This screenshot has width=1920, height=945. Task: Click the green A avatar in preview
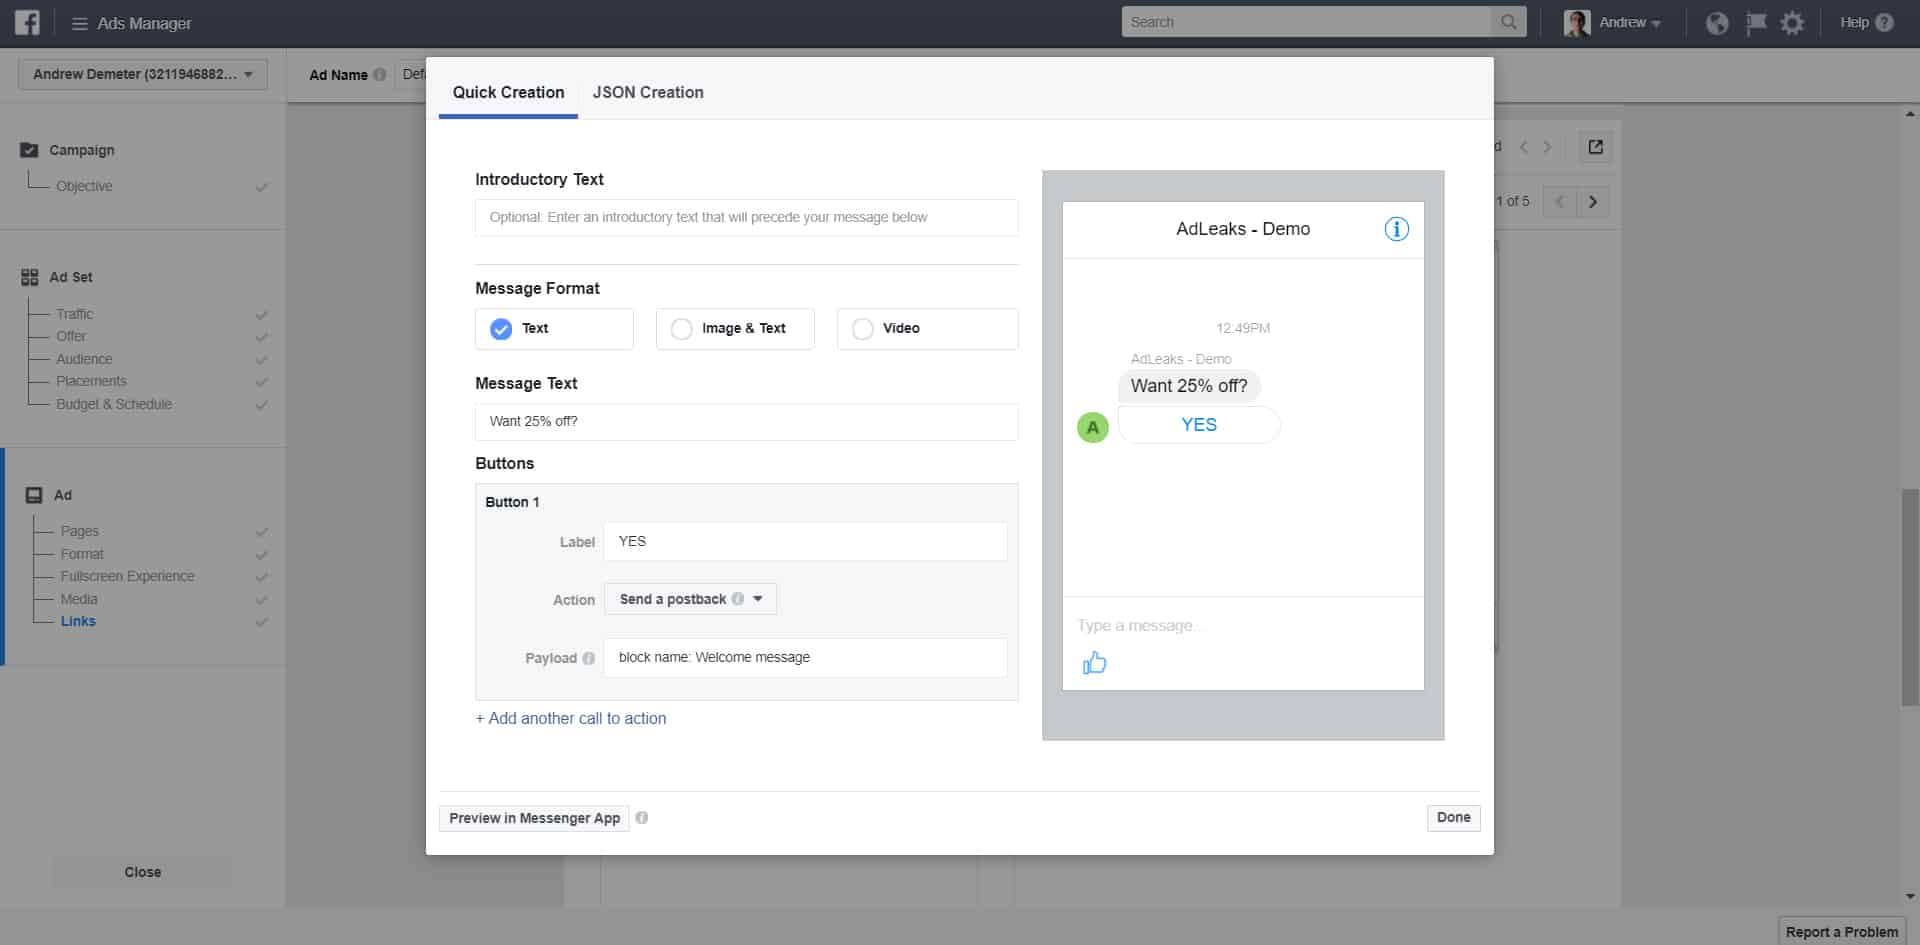tap(1093, 427)
